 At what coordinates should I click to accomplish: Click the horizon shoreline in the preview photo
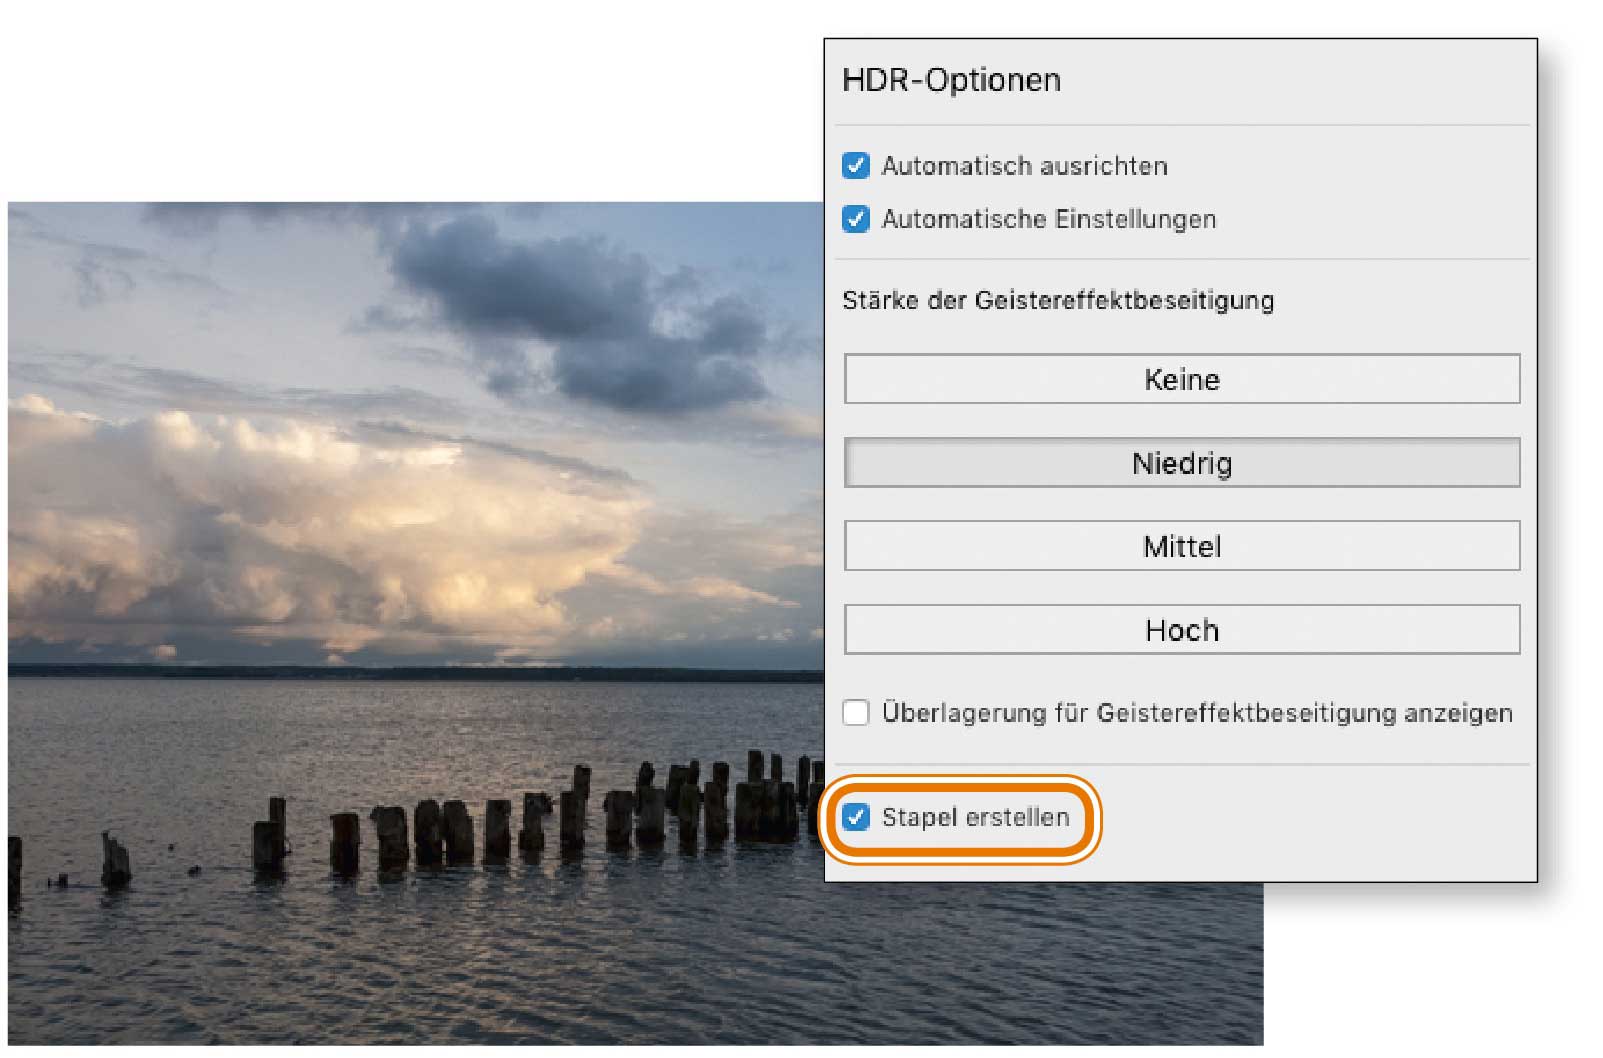click(x=400, y=672)
